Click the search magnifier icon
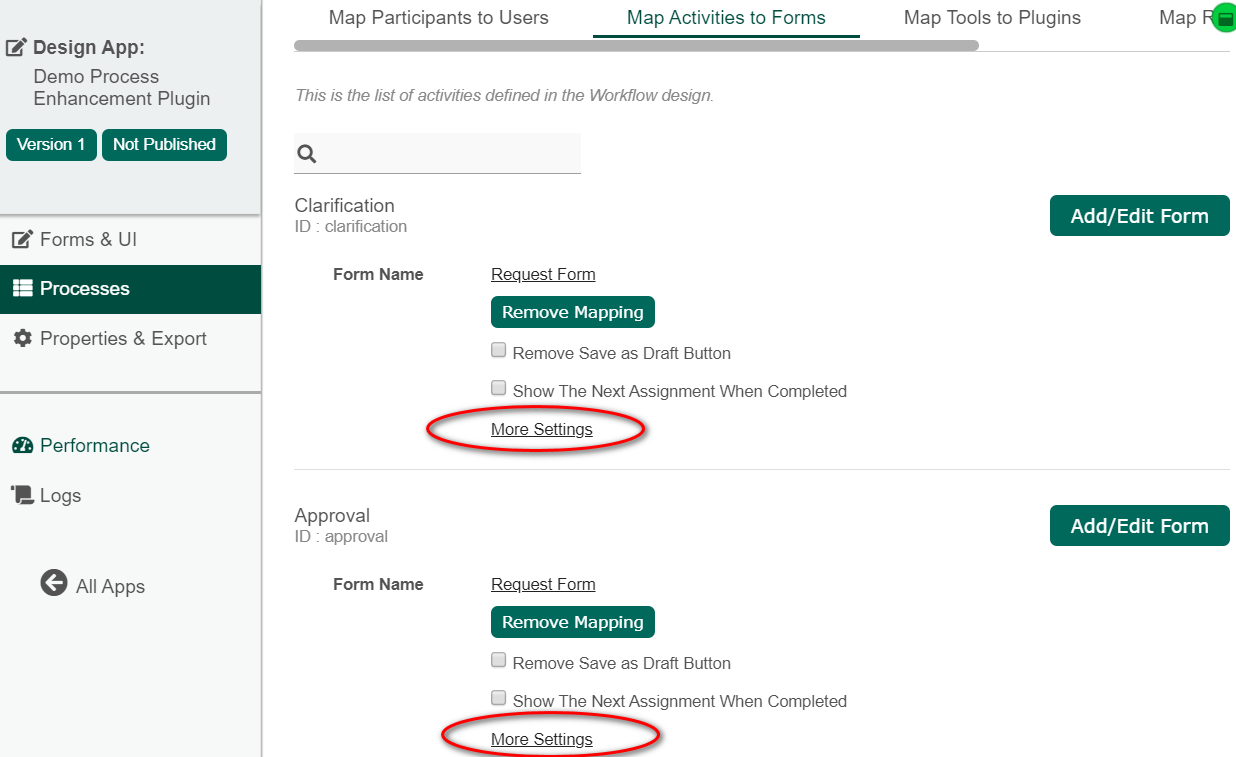The height and width of the screenshot is (757, 1236). 307,154
